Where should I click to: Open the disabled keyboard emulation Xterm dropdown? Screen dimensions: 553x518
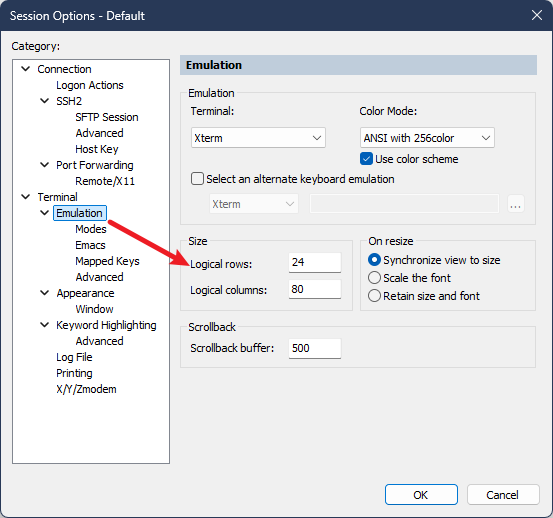(254, 204)
